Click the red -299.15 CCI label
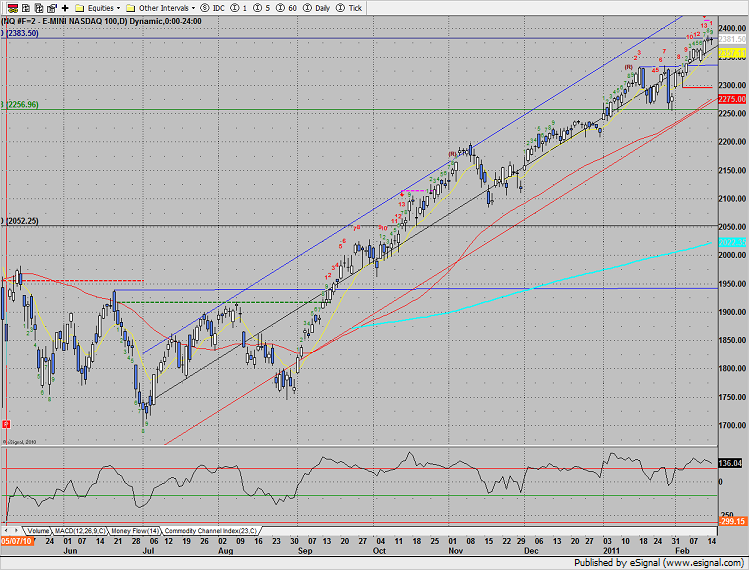This screenshot has height=570, width=749. (732, 521)
